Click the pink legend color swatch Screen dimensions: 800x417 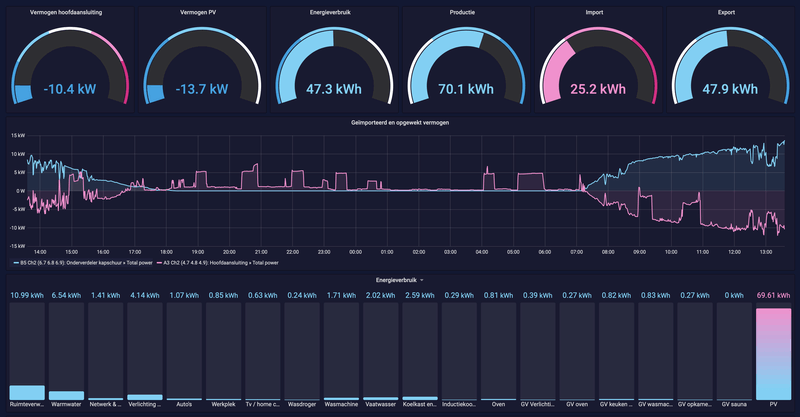point(159,263)
